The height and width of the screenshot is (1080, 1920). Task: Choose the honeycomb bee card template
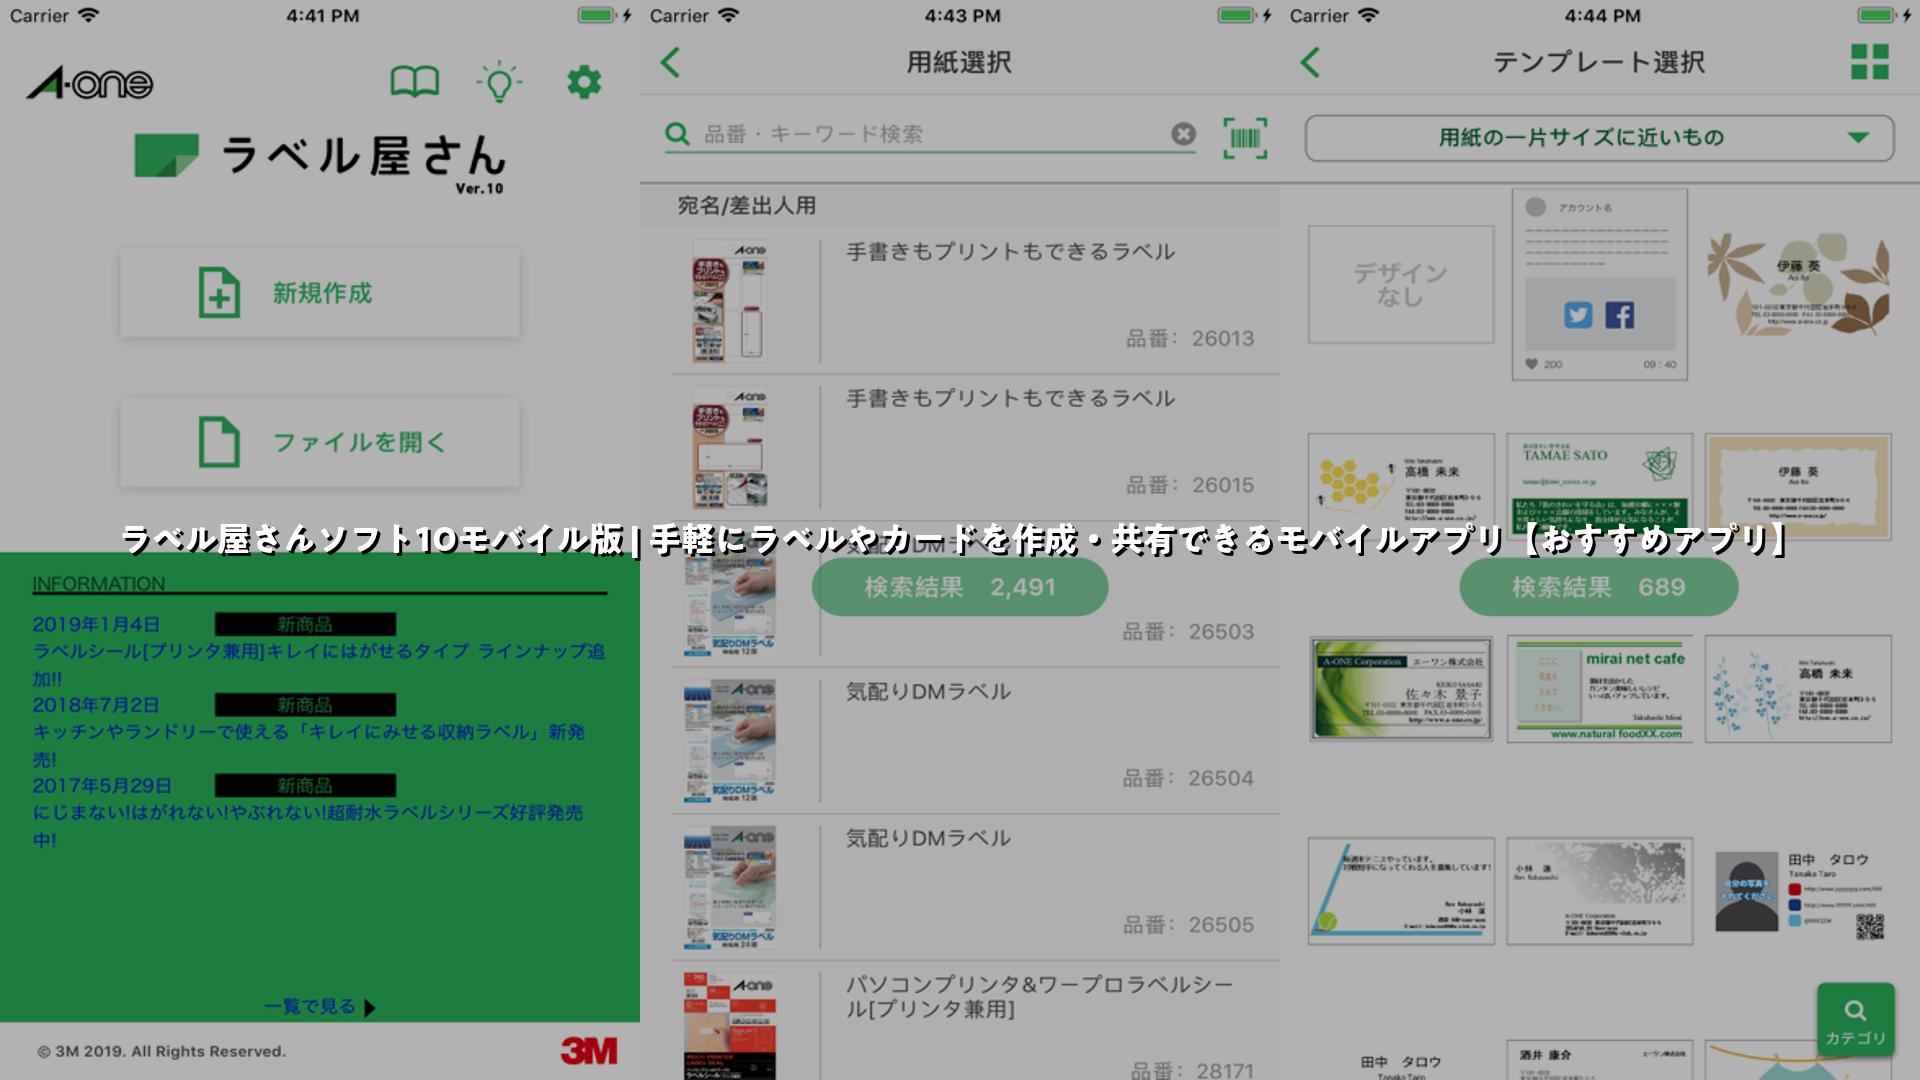pyautogui.click(x=1401, y=487)
